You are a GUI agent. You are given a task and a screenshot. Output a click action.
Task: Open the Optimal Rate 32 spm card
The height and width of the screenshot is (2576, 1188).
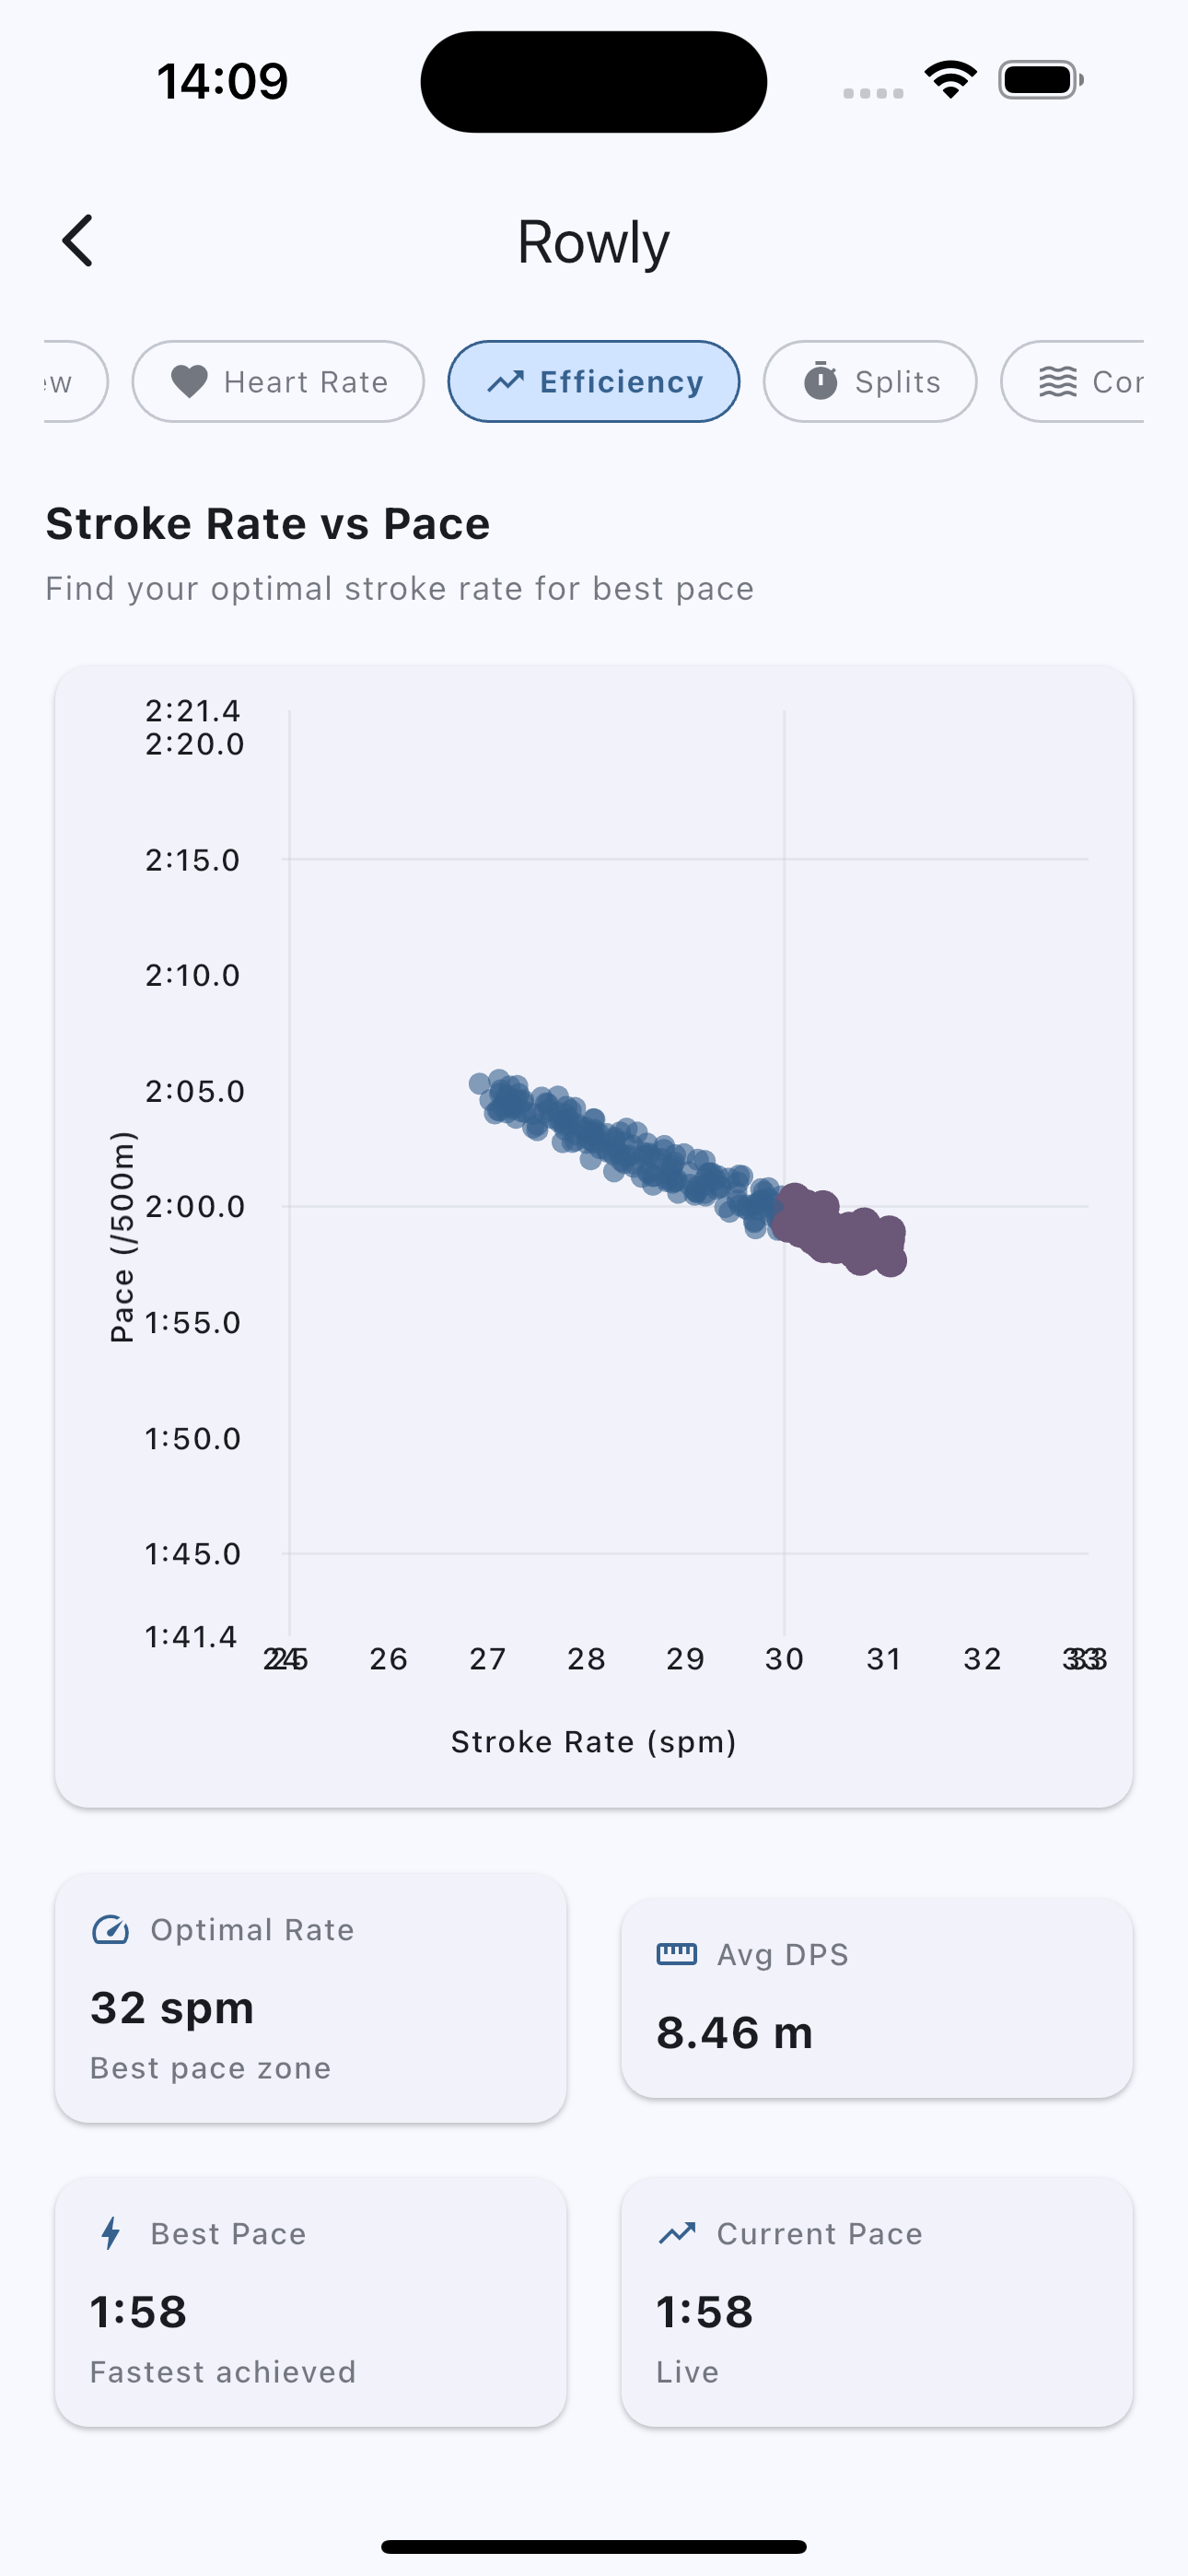[x=311, y=1998]
